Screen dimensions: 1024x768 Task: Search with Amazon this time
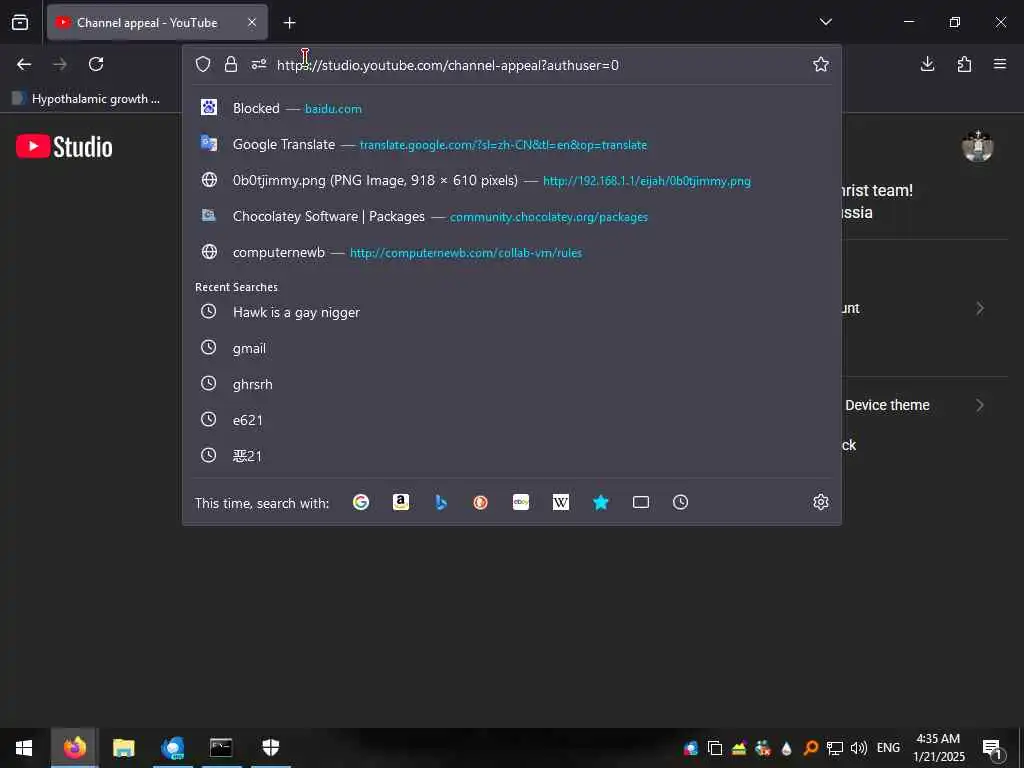click(401, 502)
